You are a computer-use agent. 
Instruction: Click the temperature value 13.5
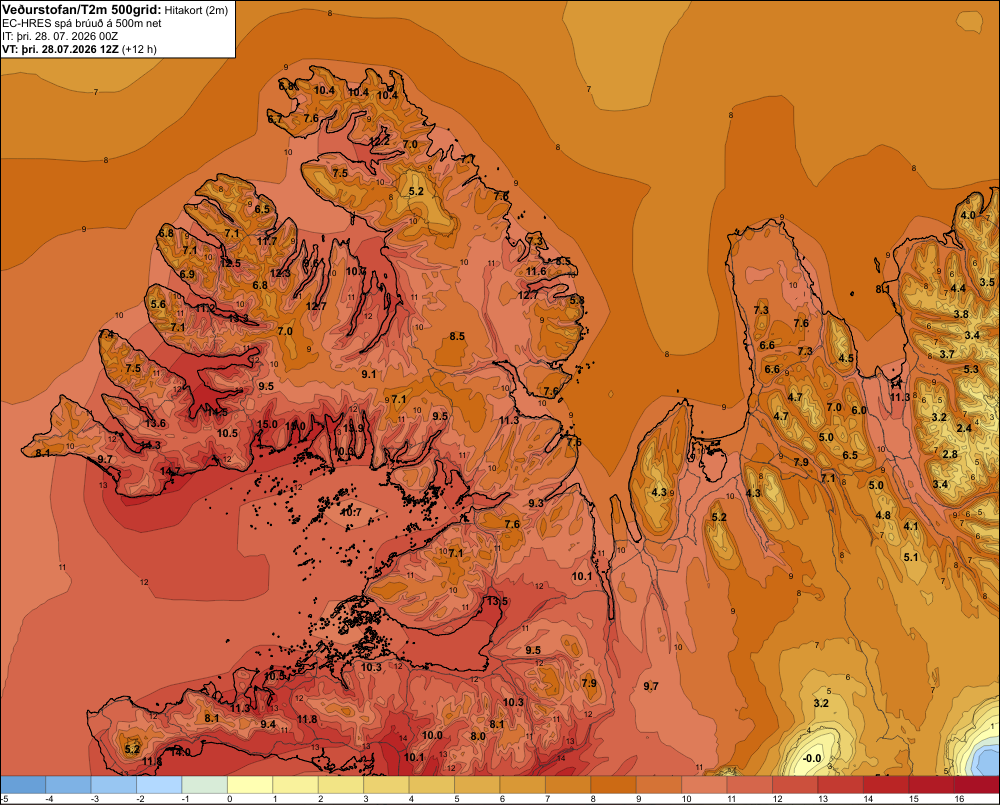coord(497,601)
